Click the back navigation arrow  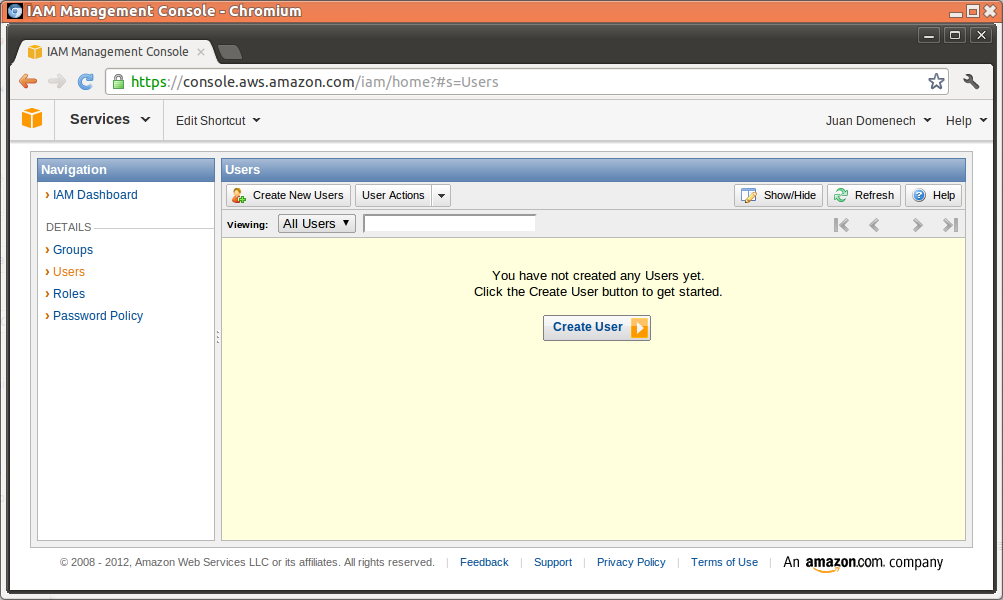click(27, 81)
